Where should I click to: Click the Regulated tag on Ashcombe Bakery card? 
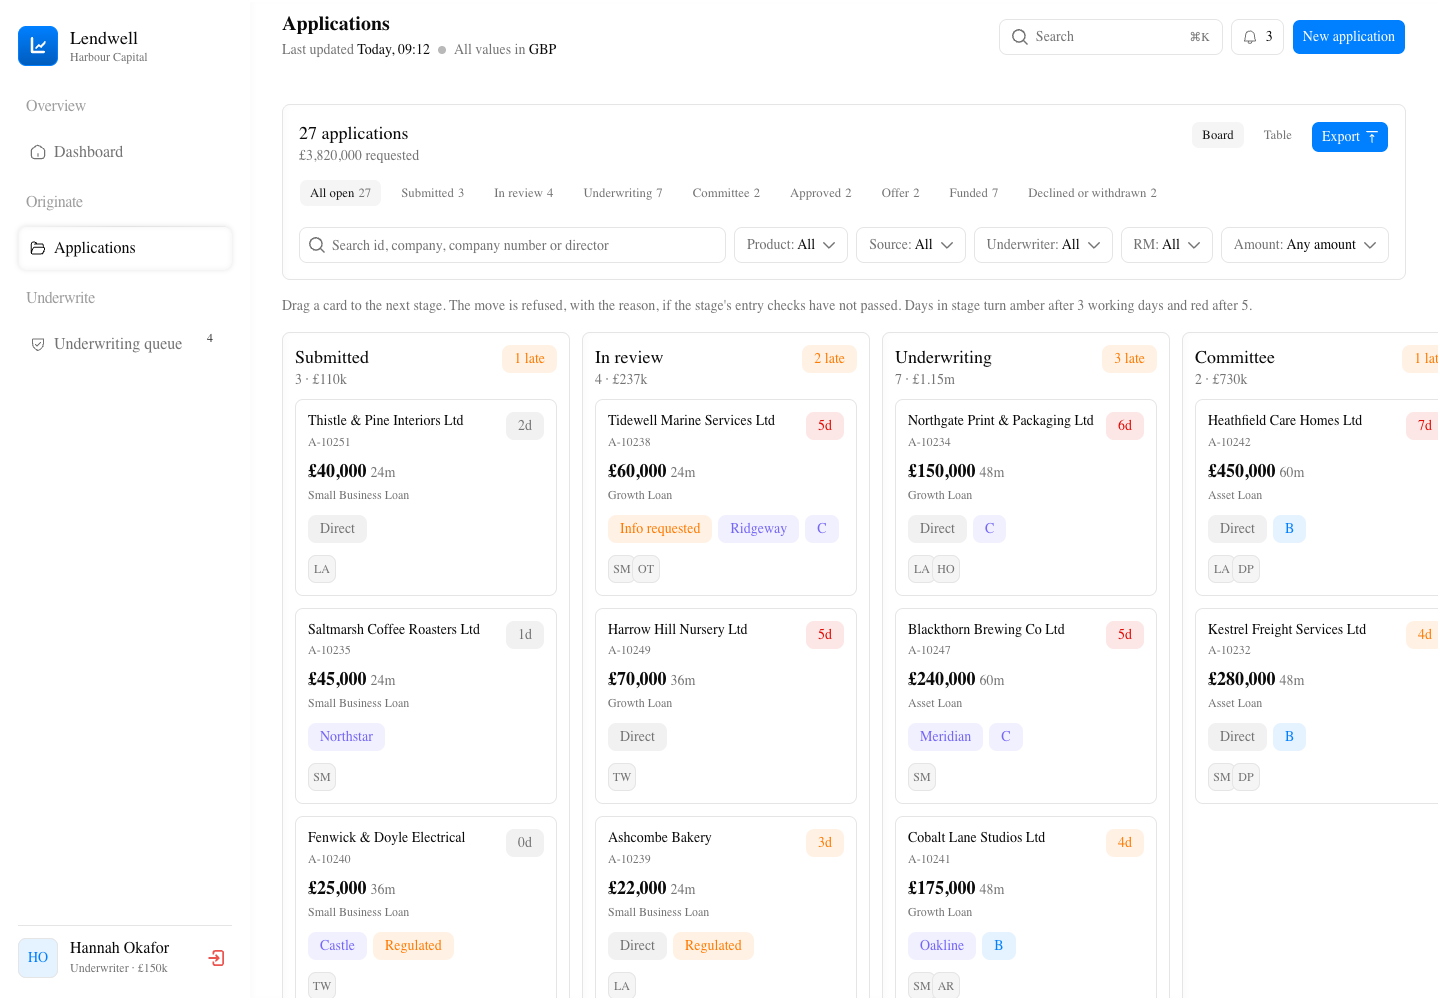point(713,946)
